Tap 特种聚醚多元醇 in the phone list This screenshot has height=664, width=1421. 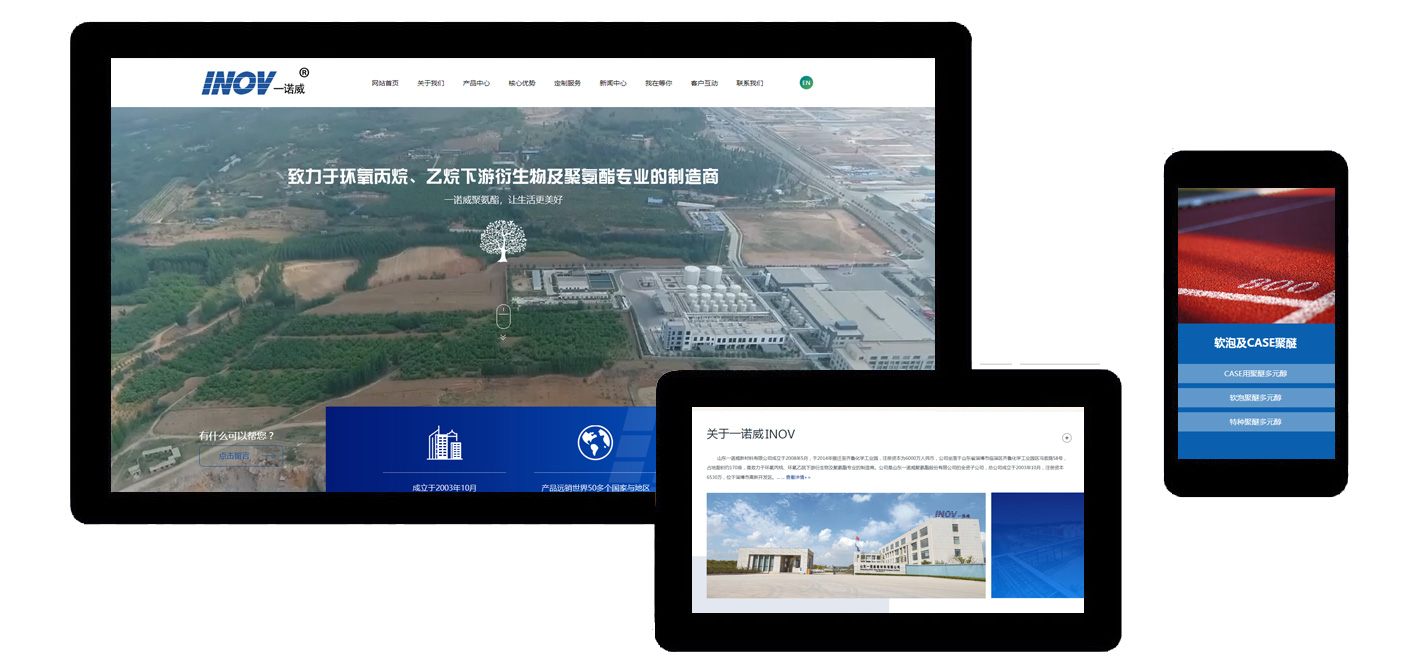(x=1256, y=422)
